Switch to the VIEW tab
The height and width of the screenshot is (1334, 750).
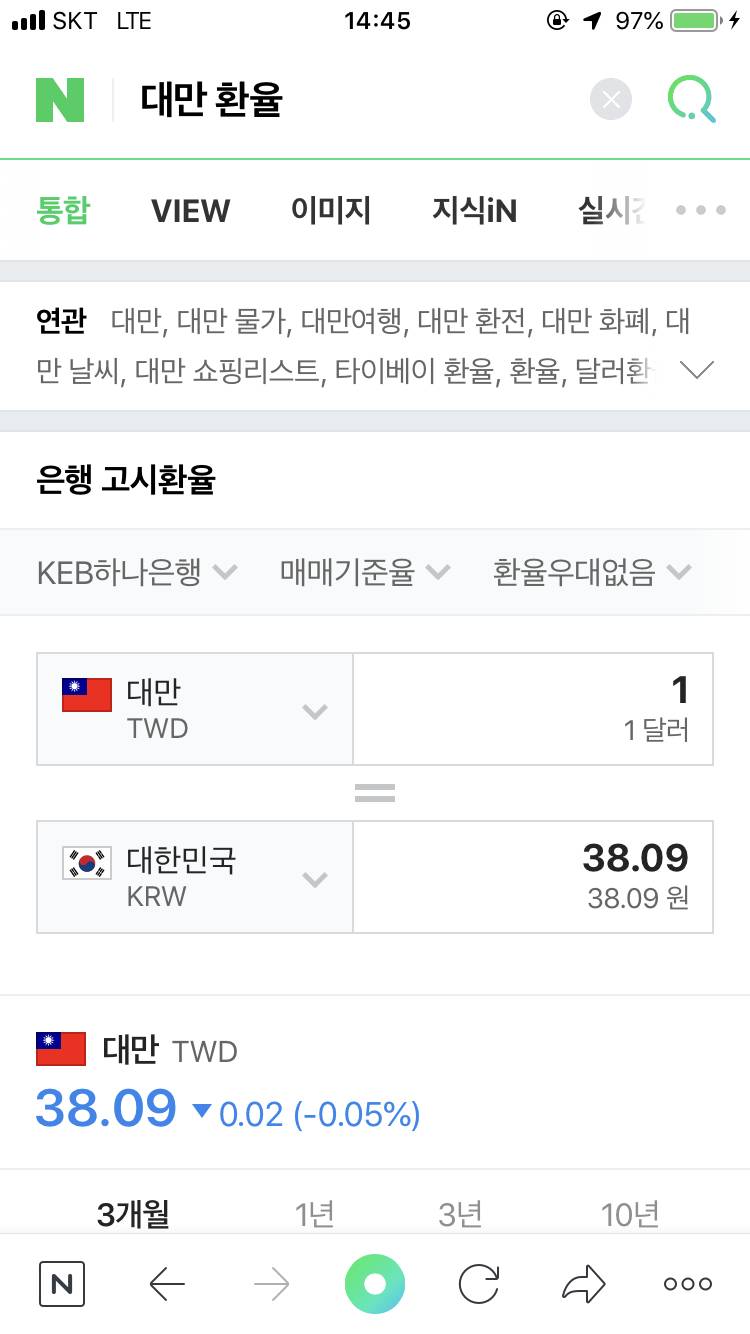pyautogui.click(x=190, y=210)
